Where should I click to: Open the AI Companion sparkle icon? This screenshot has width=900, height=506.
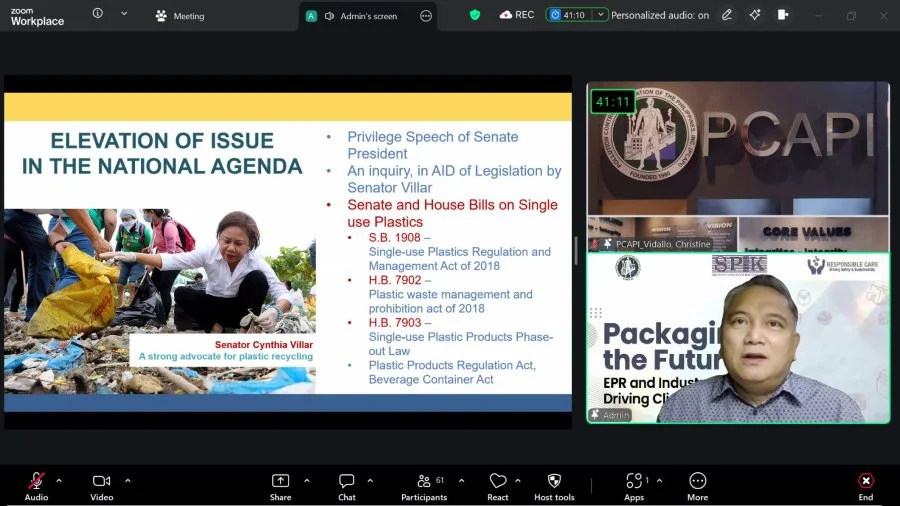(x=755, y=15)
